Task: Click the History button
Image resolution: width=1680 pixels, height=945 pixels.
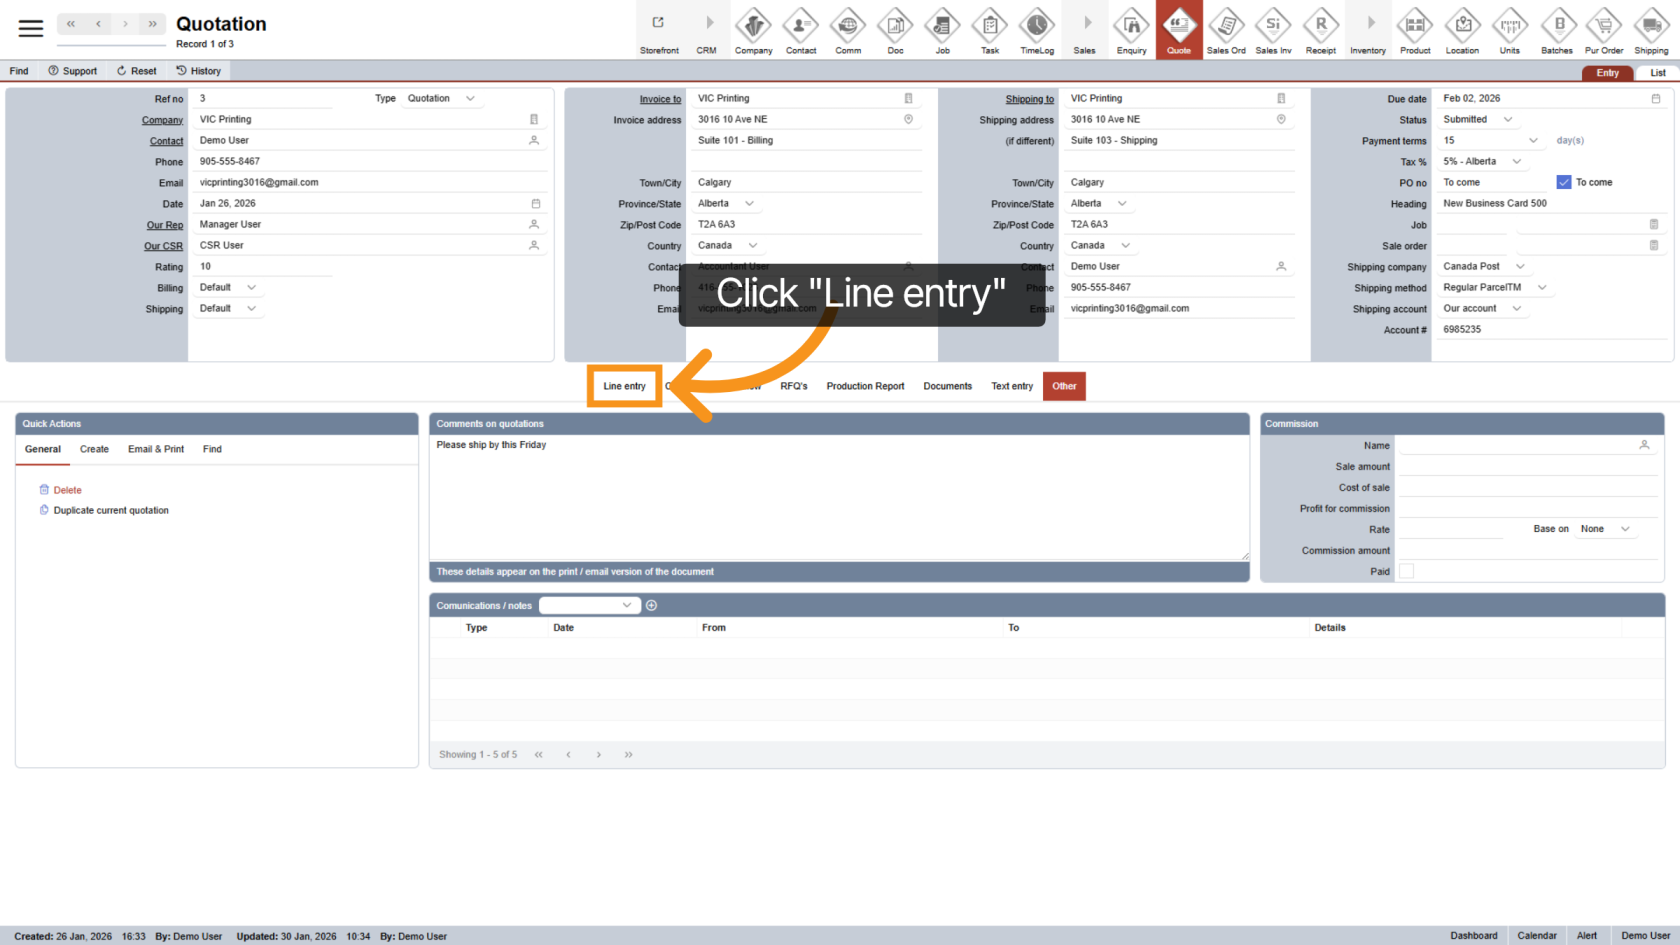Action: (x=198, y=71)
